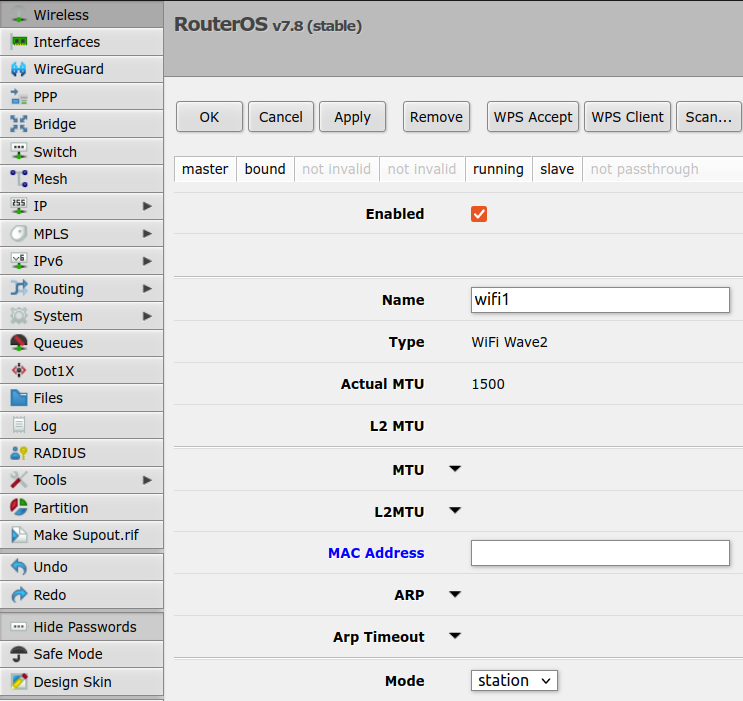This screenshot has height=701, width=743.
Task: Open the Wireless menu item
Action: [82, 14]
